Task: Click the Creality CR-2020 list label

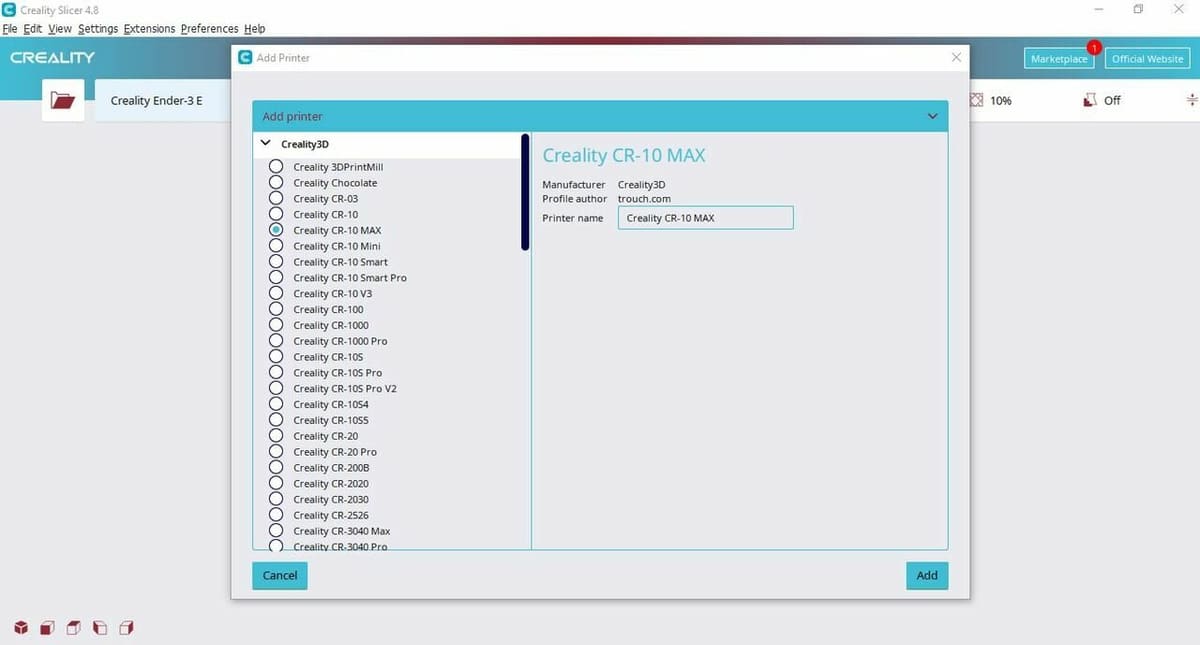Action: [x=331, y=483]
